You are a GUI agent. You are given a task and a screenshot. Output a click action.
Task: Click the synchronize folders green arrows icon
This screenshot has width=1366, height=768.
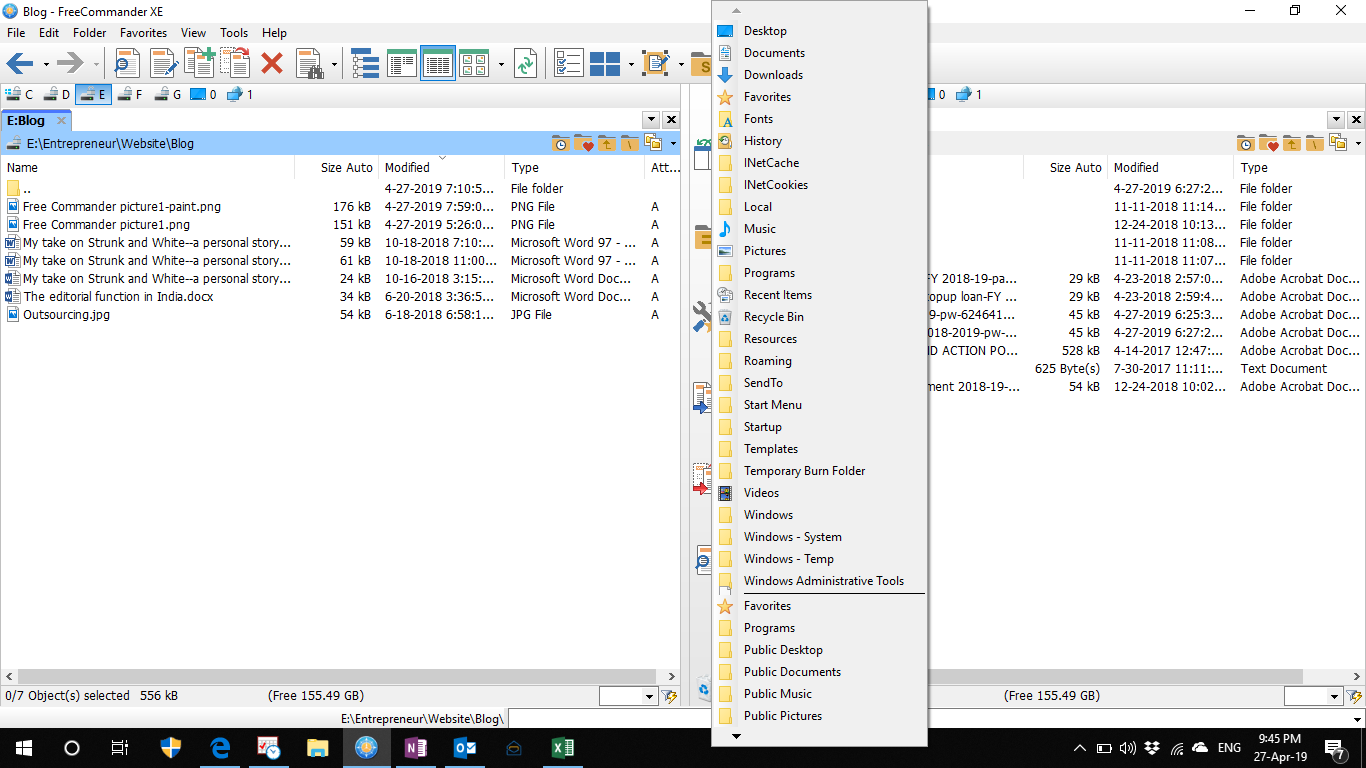click(x=524, y=64)
